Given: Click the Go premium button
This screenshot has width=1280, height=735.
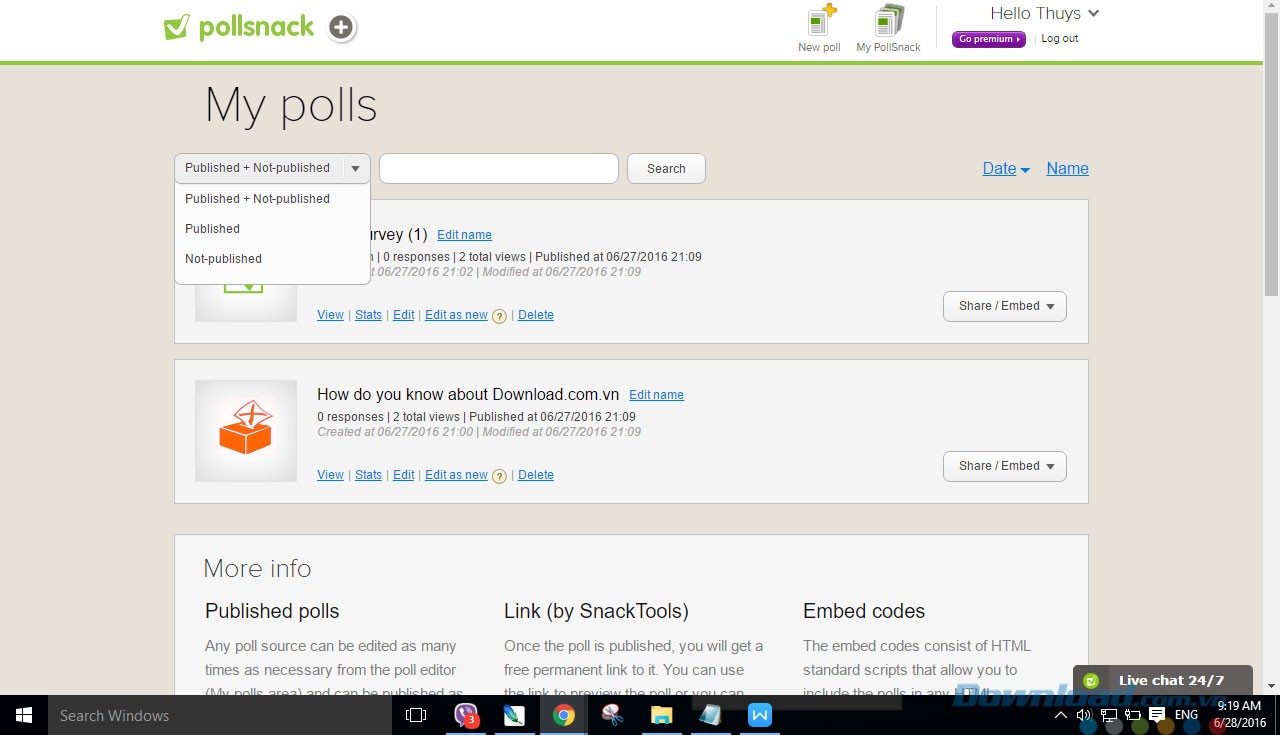Looking at the screenshot, I should (988, 39).
